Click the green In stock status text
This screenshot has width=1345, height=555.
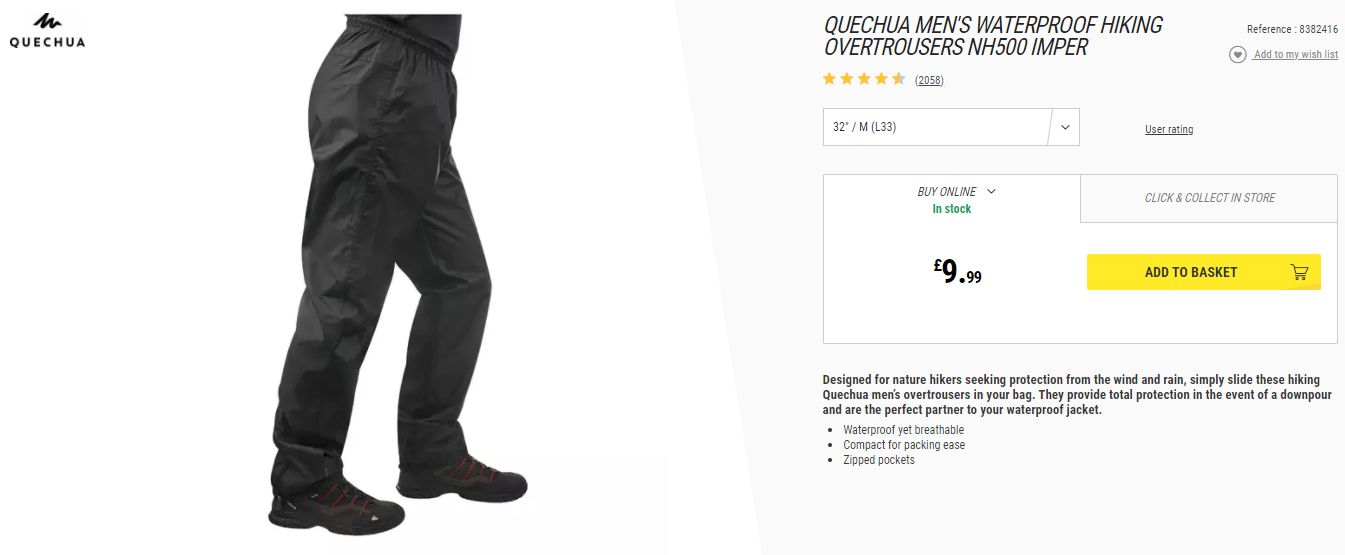pos(952,209)
